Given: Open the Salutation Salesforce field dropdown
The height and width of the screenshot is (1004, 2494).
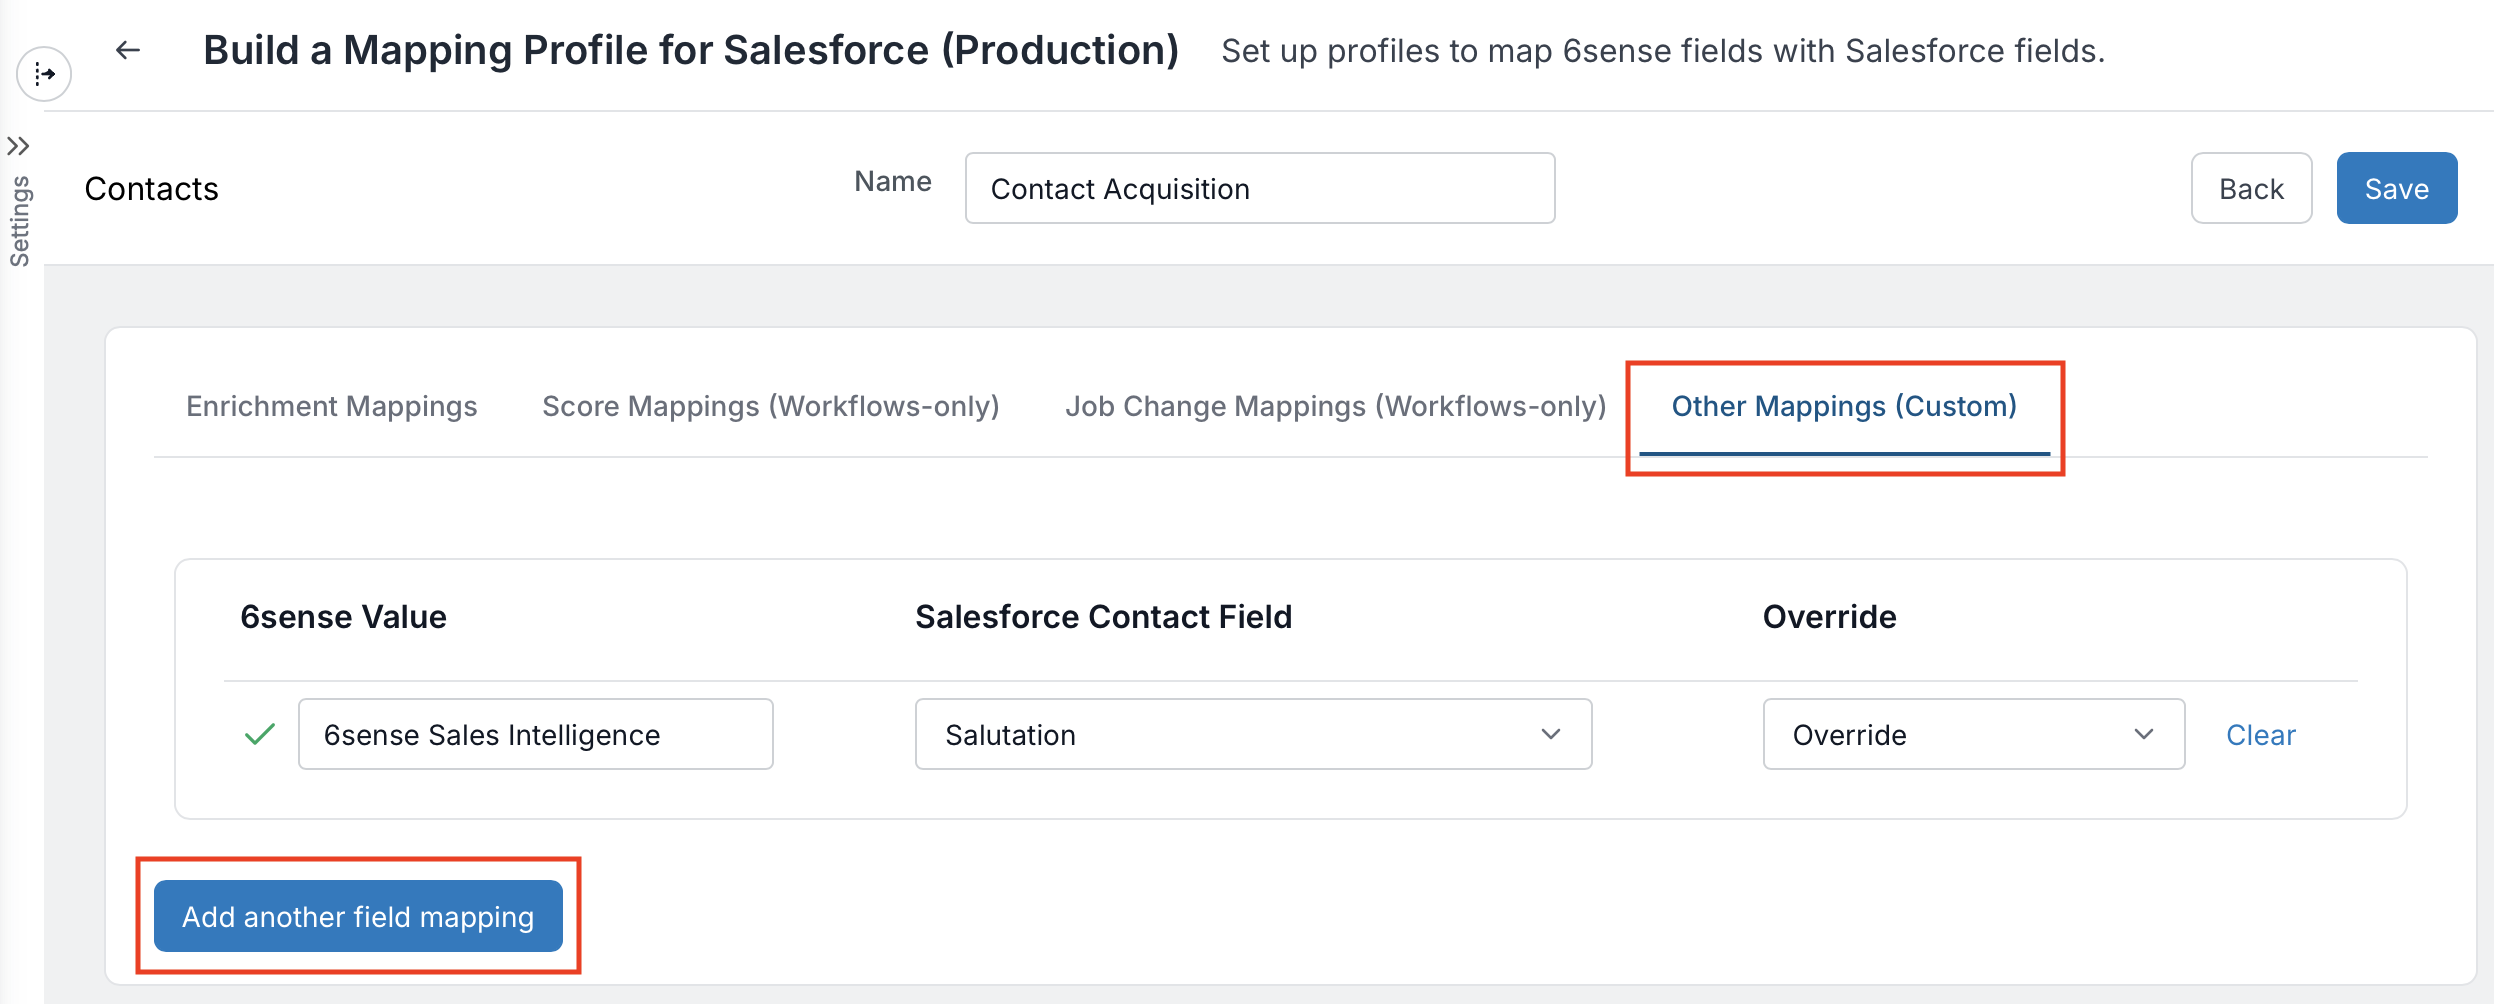Looking at the screenshot, I should click(x=1253, y=734).
